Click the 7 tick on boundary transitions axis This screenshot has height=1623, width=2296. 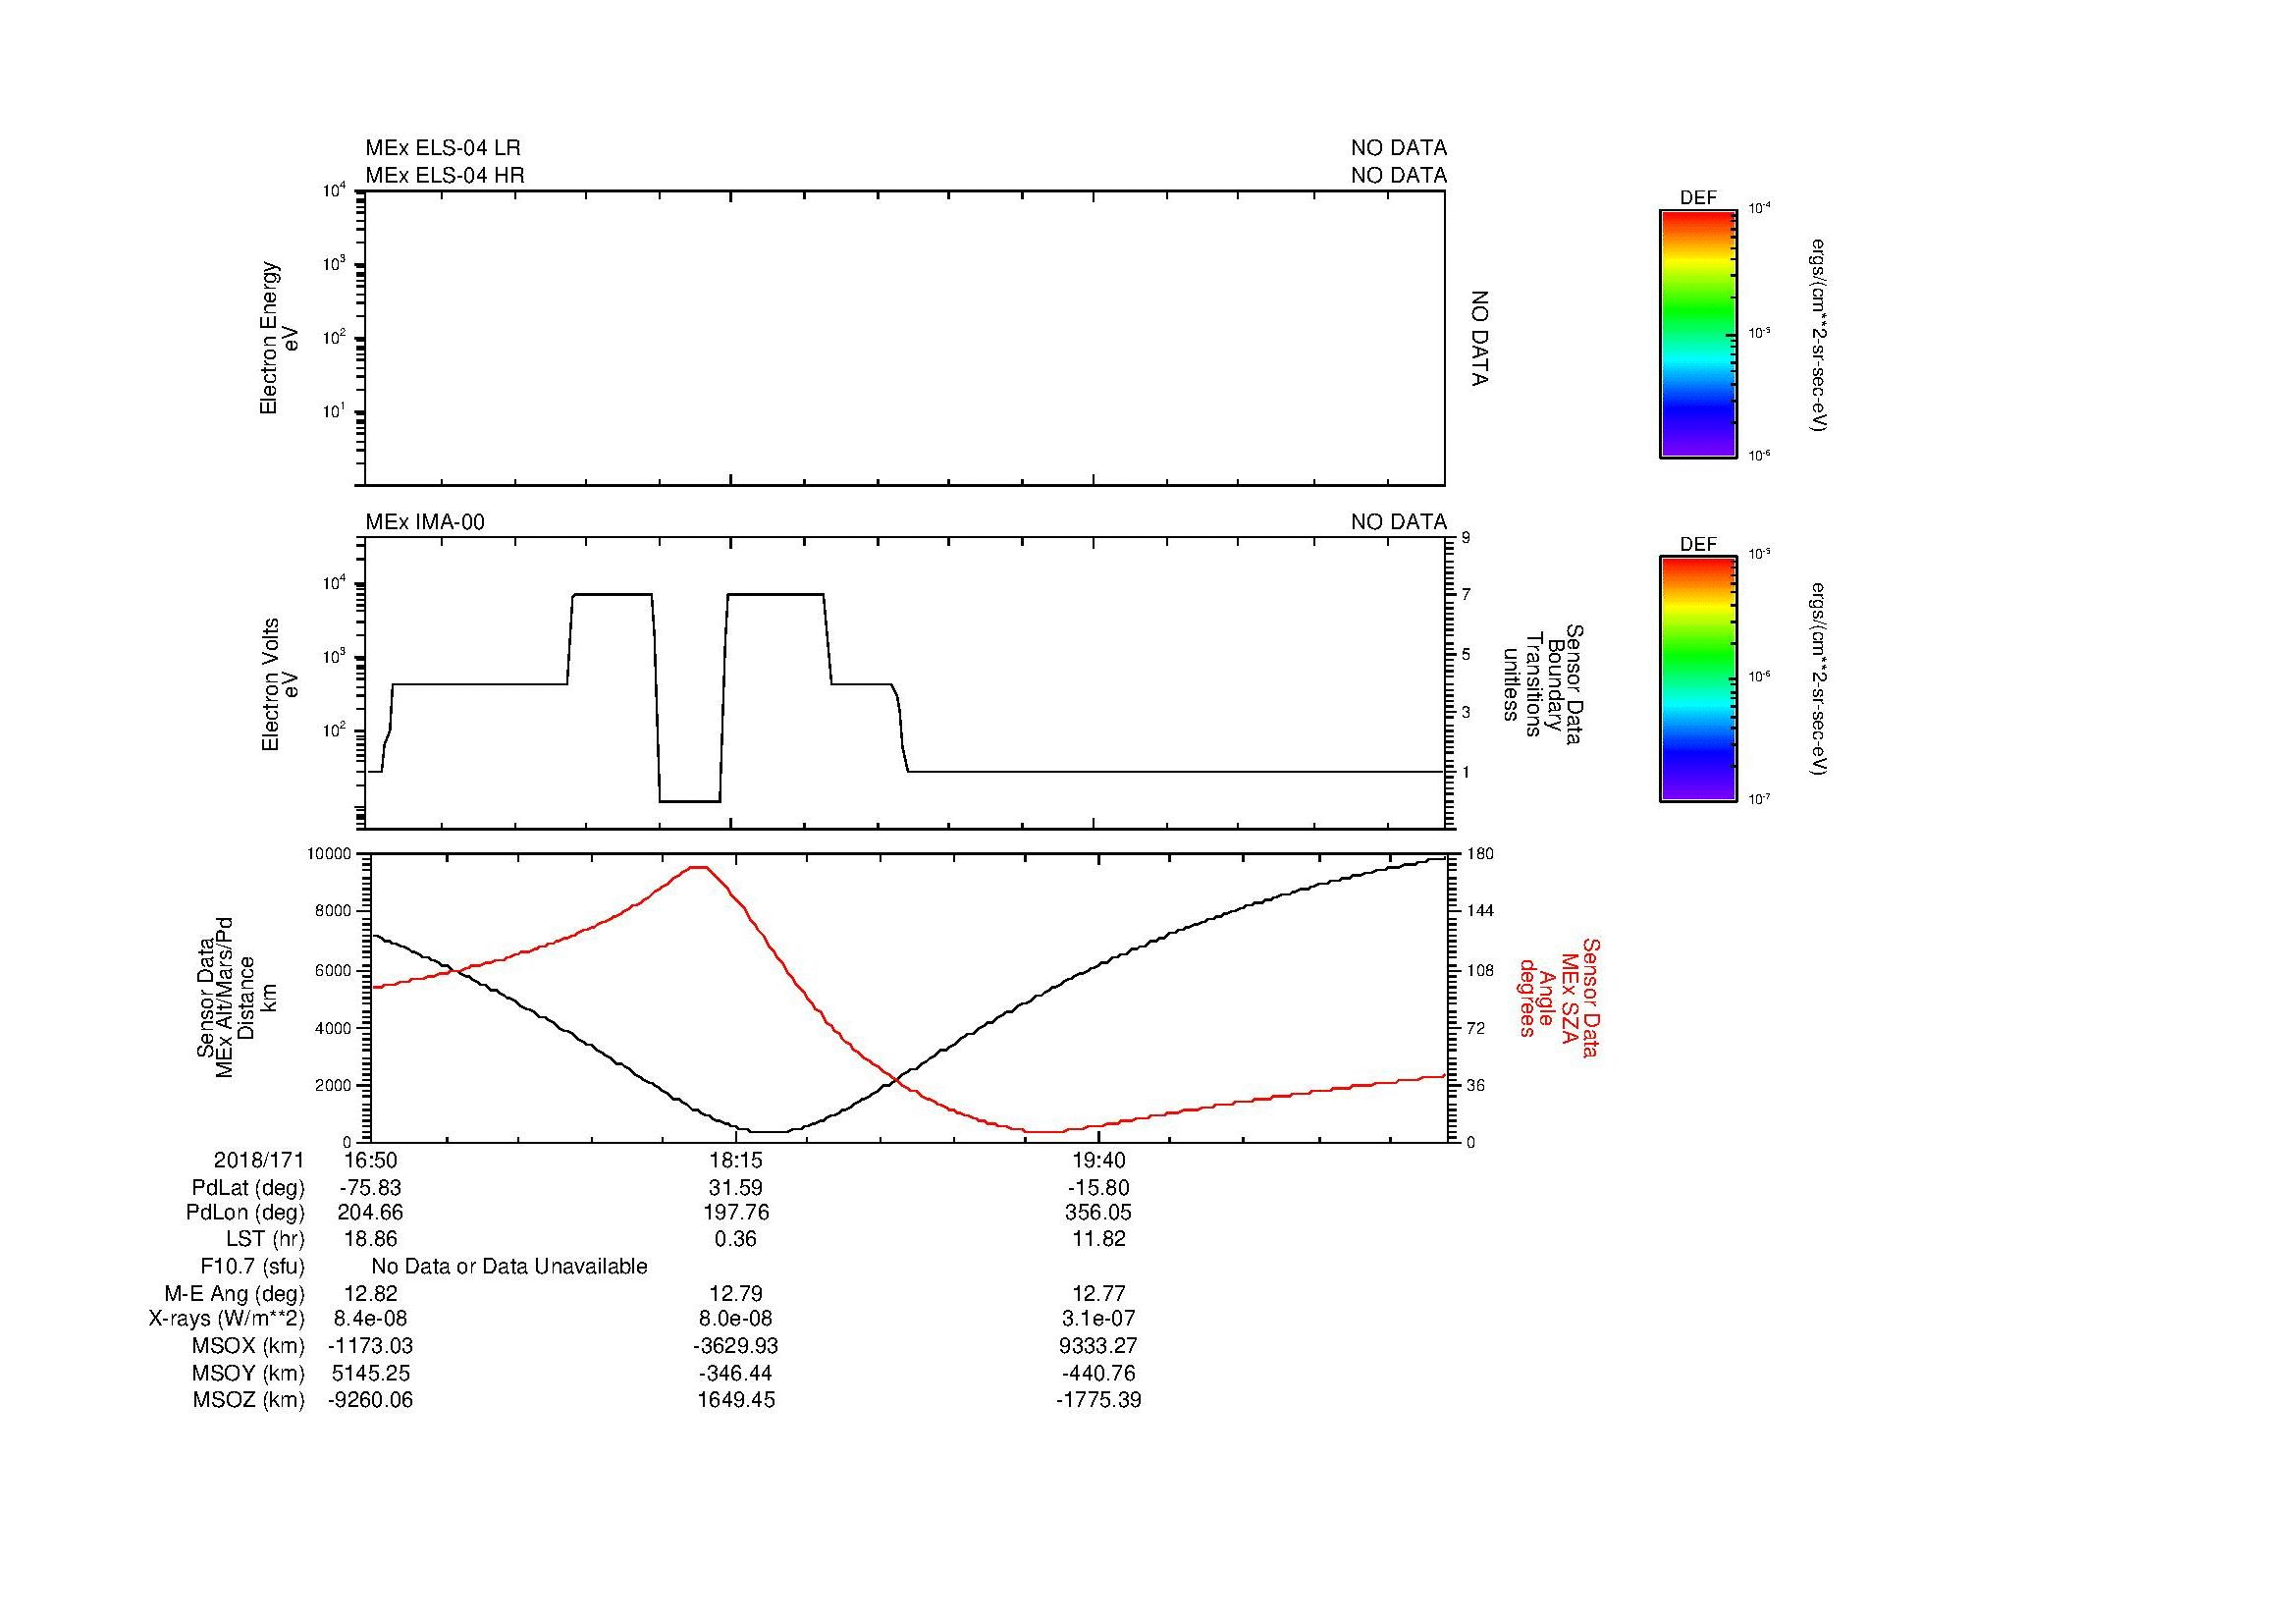1466,596
